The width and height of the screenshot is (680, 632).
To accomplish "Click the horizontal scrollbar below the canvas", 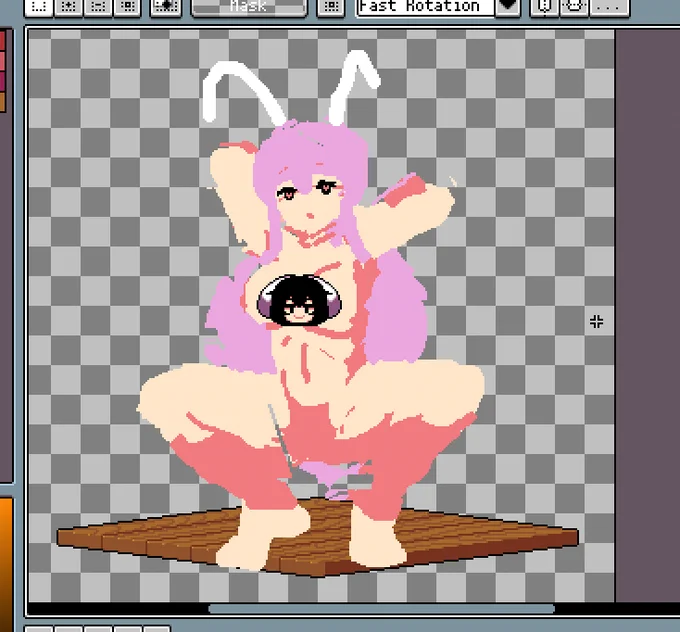I will (381, 609).
